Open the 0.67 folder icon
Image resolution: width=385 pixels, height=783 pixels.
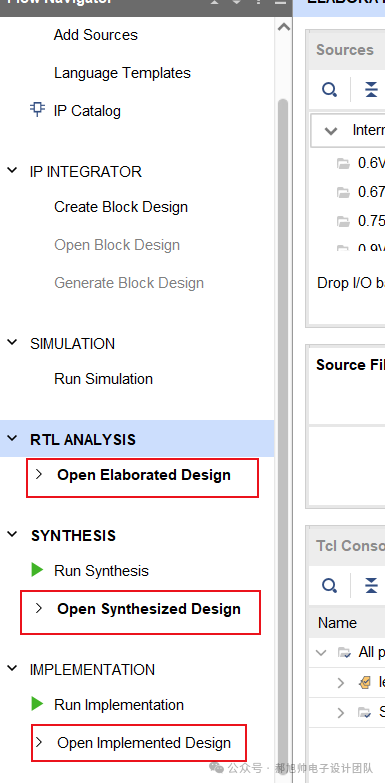[x=343, y=192]
